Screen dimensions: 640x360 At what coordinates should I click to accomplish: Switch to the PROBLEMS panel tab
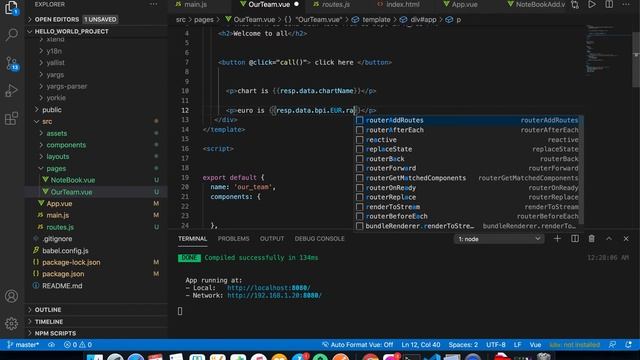coord(233,239)
